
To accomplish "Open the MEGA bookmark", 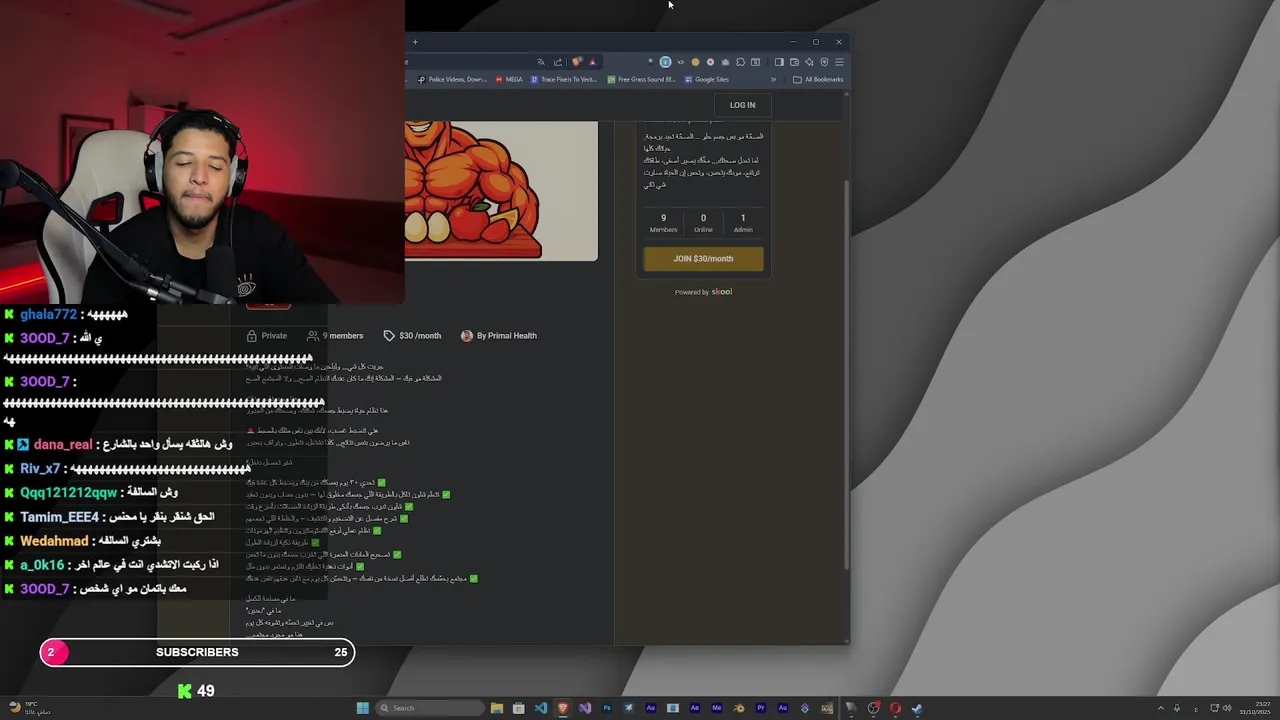I will point(509,79).
